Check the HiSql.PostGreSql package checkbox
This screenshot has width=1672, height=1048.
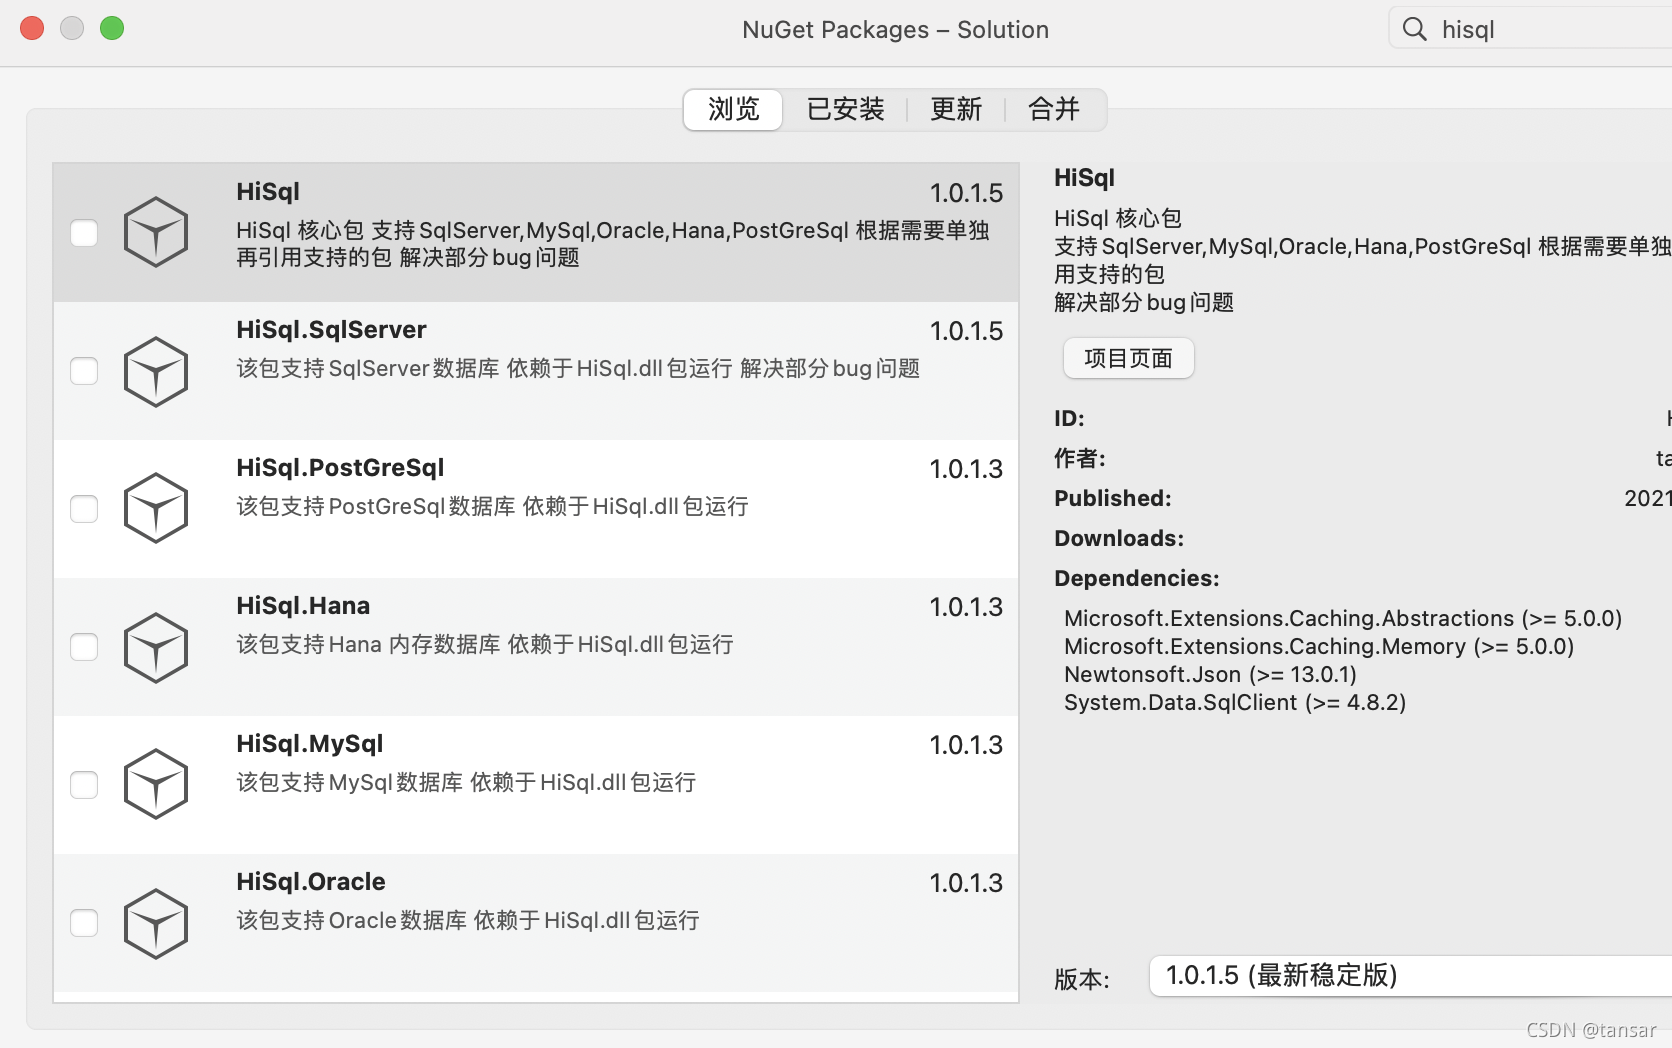click(x=84, y=509)
